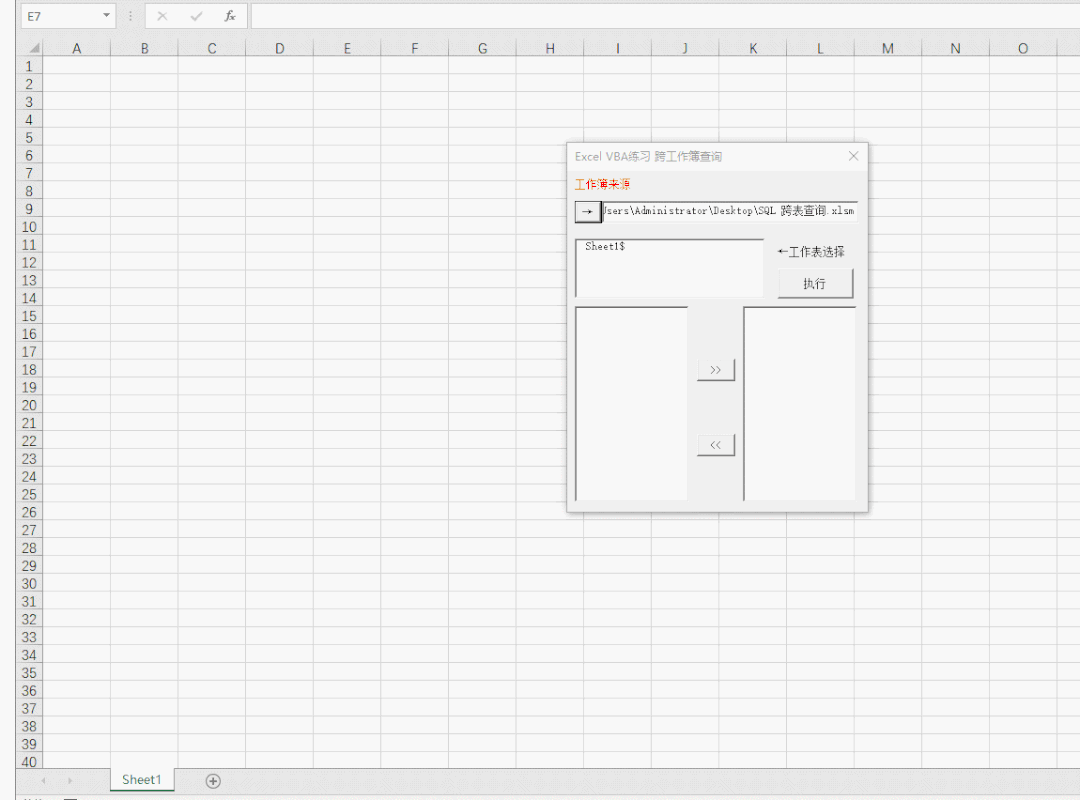1080x800 pixels.
Task: Click the 执行 button
Action: [x=815, y=283]
